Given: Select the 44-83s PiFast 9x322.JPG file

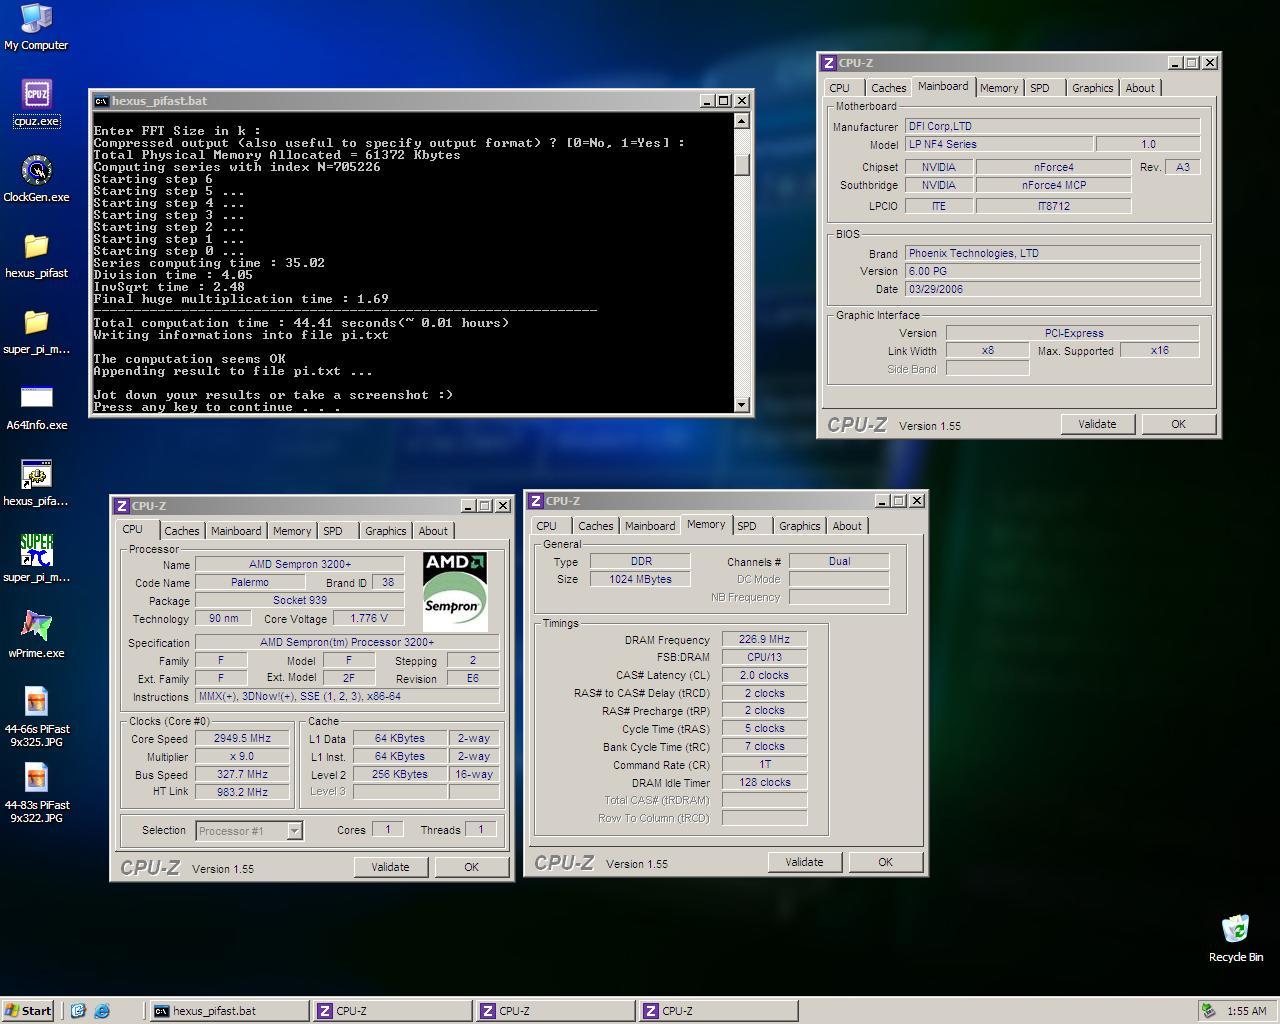Looking at the screenshot, I should [x=36, y=793].
